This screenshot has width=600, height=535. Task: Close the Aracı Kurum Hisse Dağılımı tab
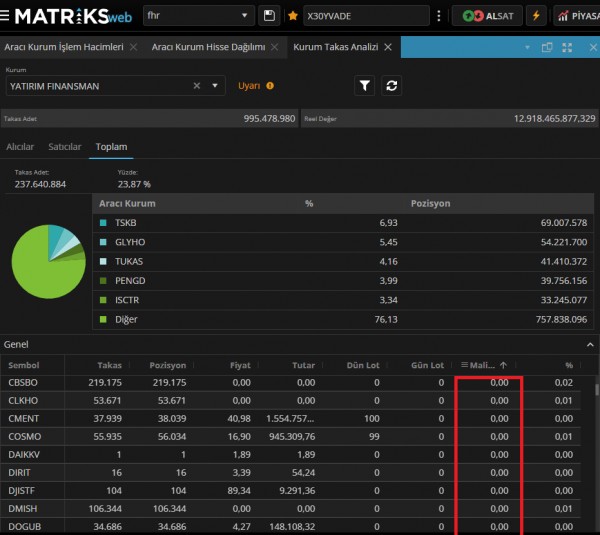click(274, 47)
